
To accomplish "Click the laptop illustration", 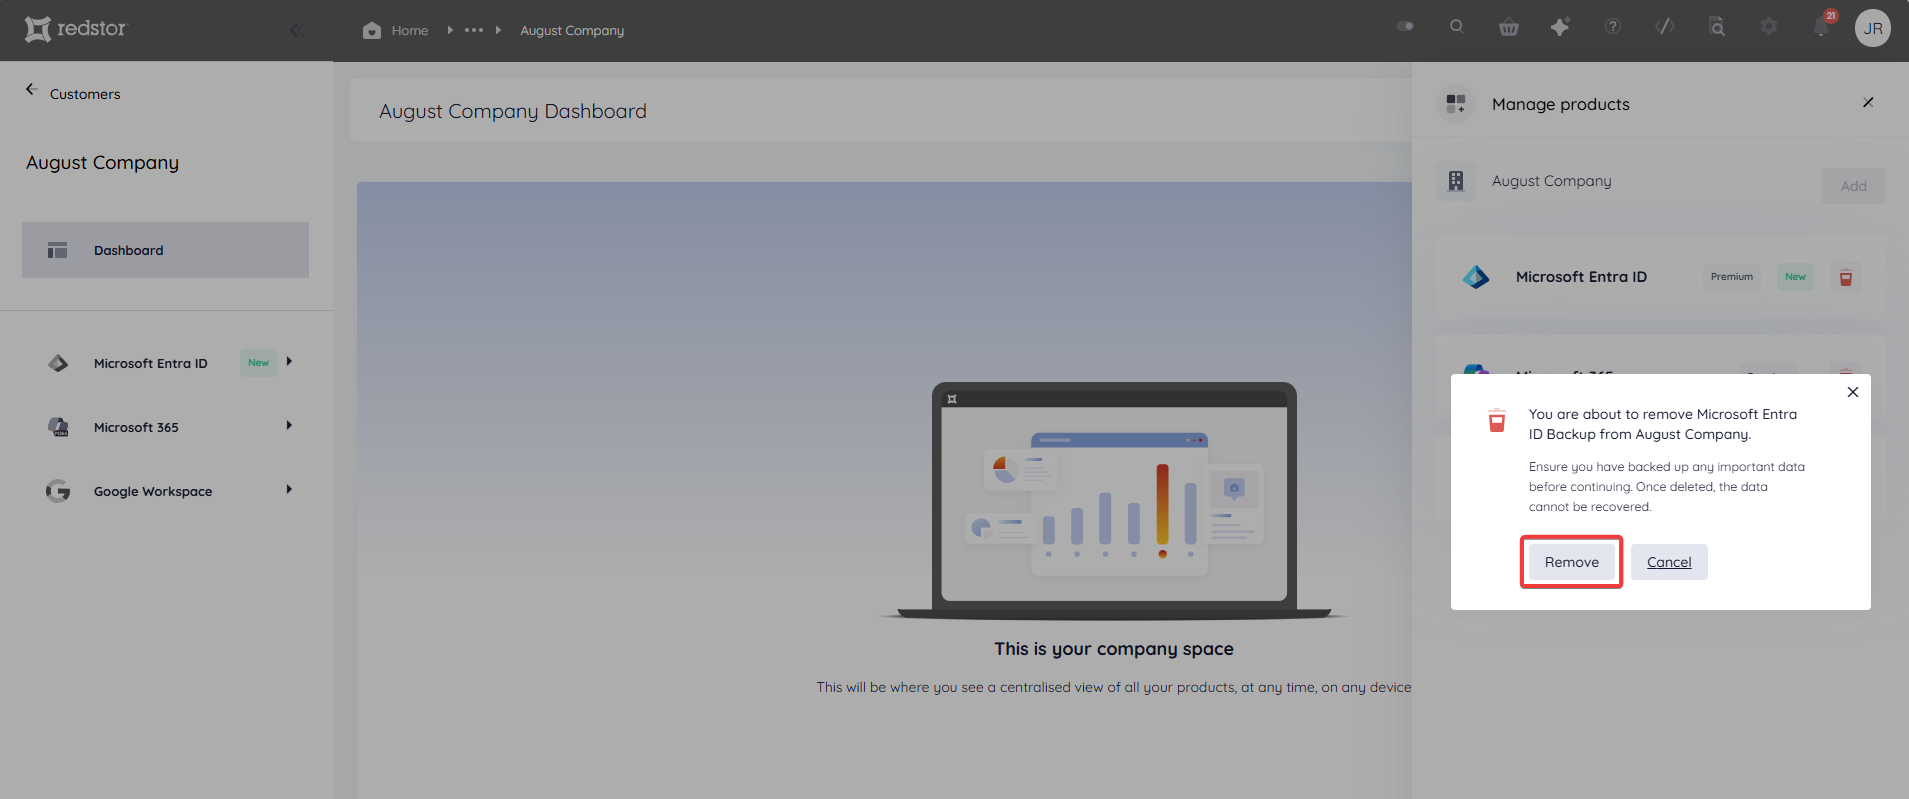I will click(1114, 500).
